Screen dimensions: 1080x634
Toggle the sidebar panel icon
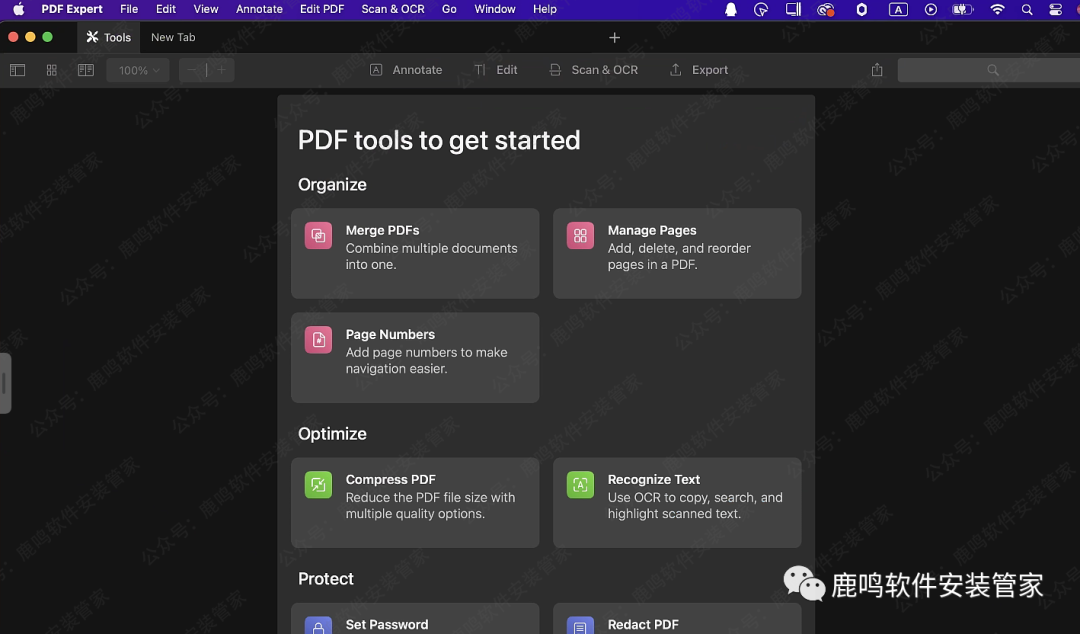(x=17, y=70)
